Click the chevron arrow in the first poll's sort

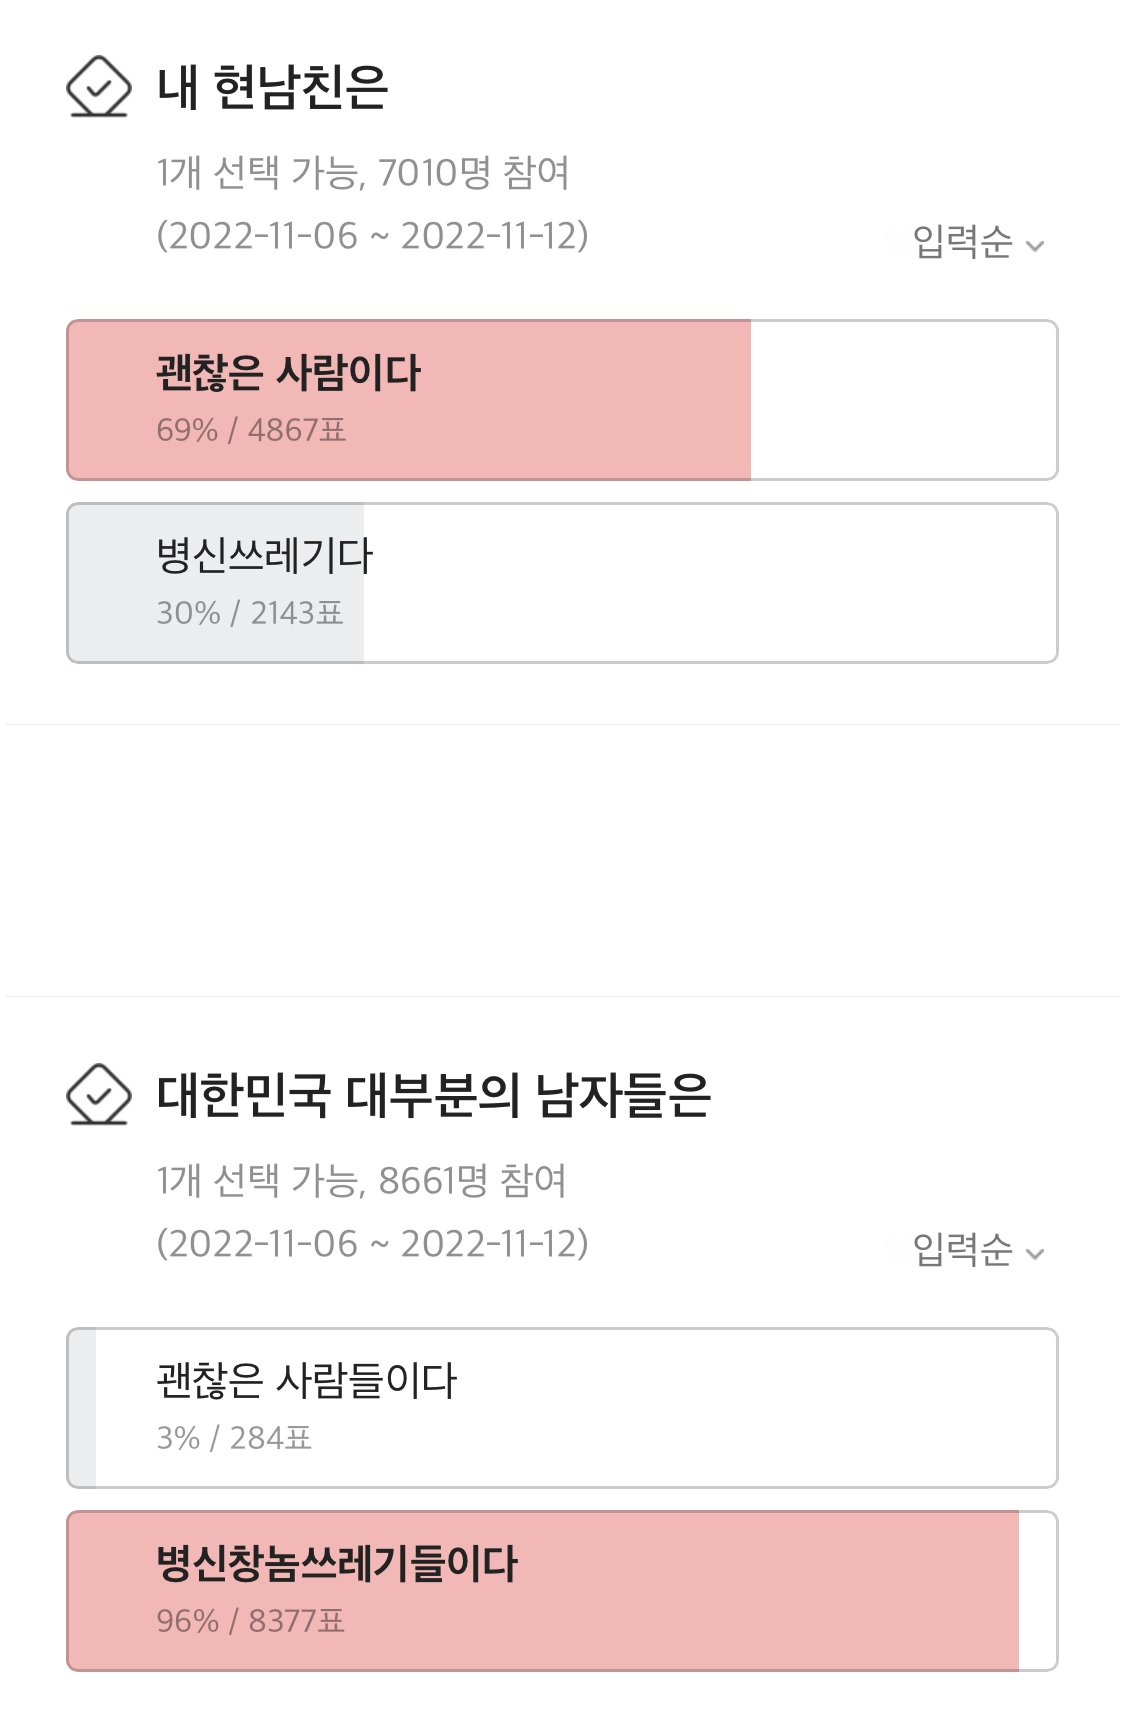click(x=1036, y=246)
